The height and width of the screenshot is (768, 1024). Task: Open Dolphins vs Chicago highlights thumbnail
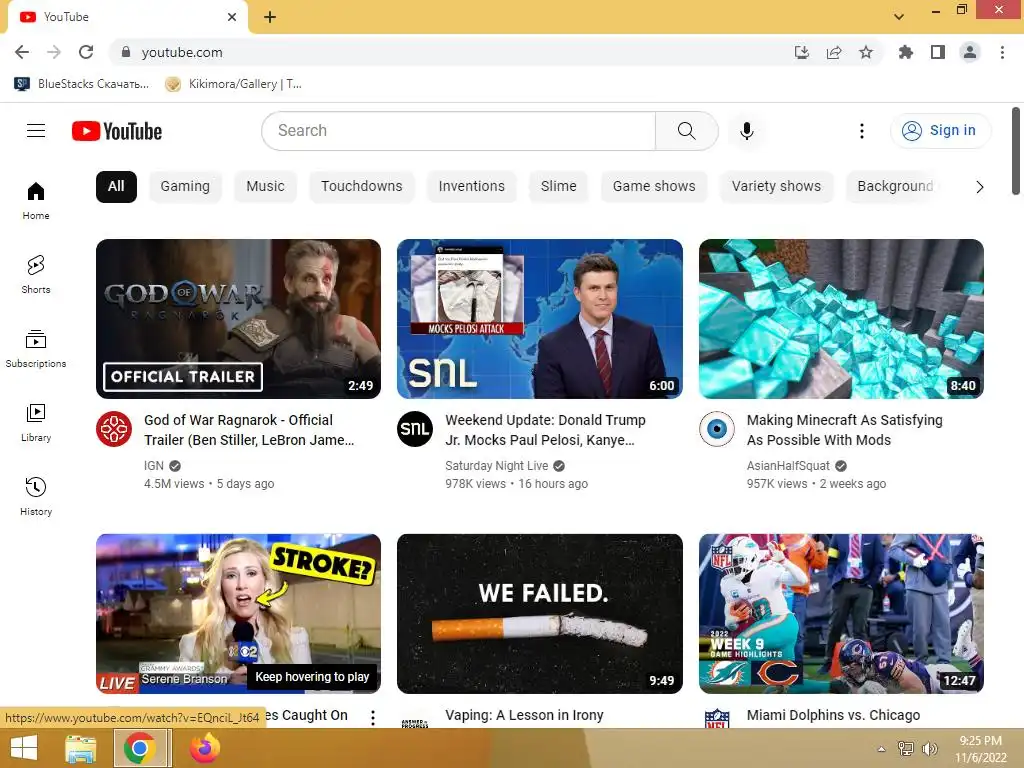tap(841, 613)
